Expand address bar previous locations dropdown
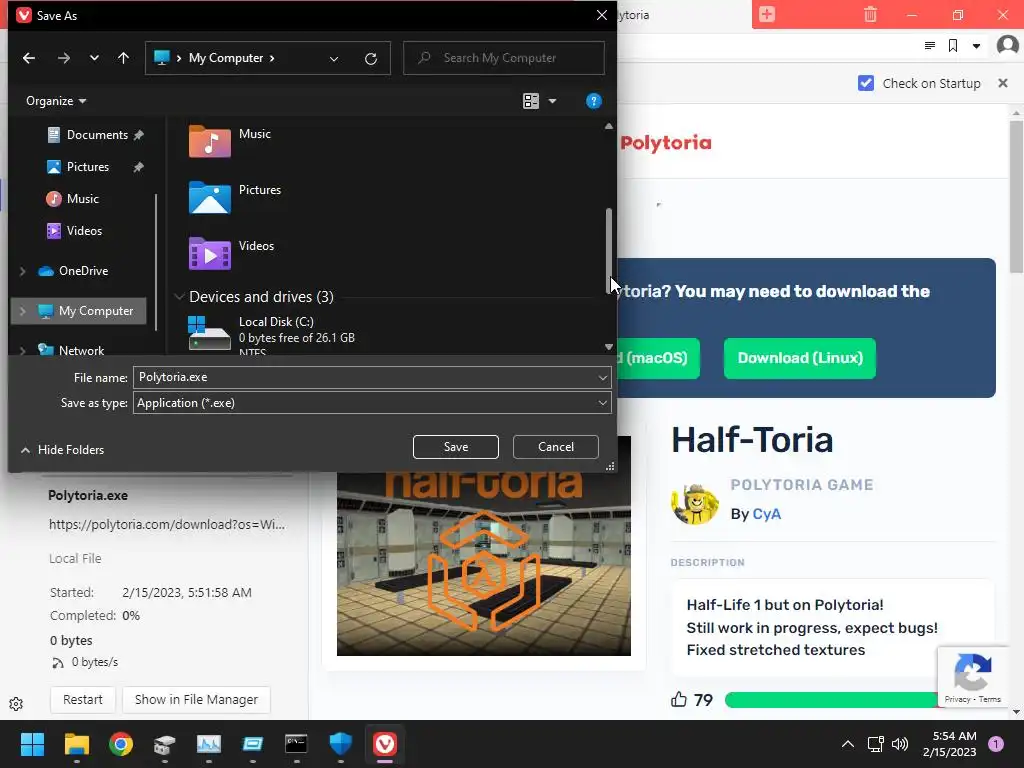Screen dimensions: 1024x768 pyautogui.click(x=334, y=59)
